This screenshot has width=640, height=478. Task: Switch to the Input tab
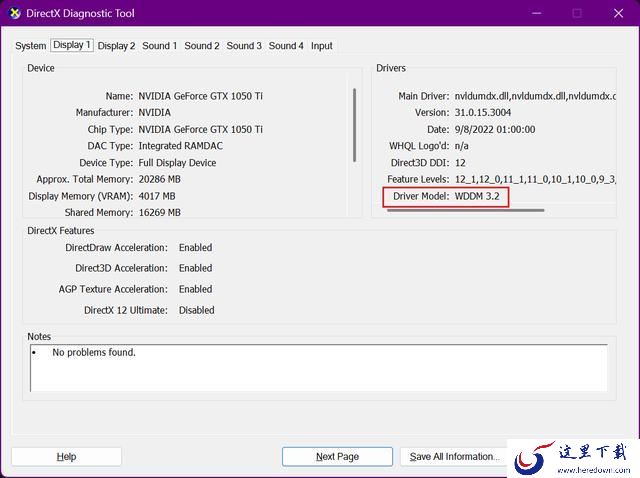pyautogui.click(x=322, y=46)
